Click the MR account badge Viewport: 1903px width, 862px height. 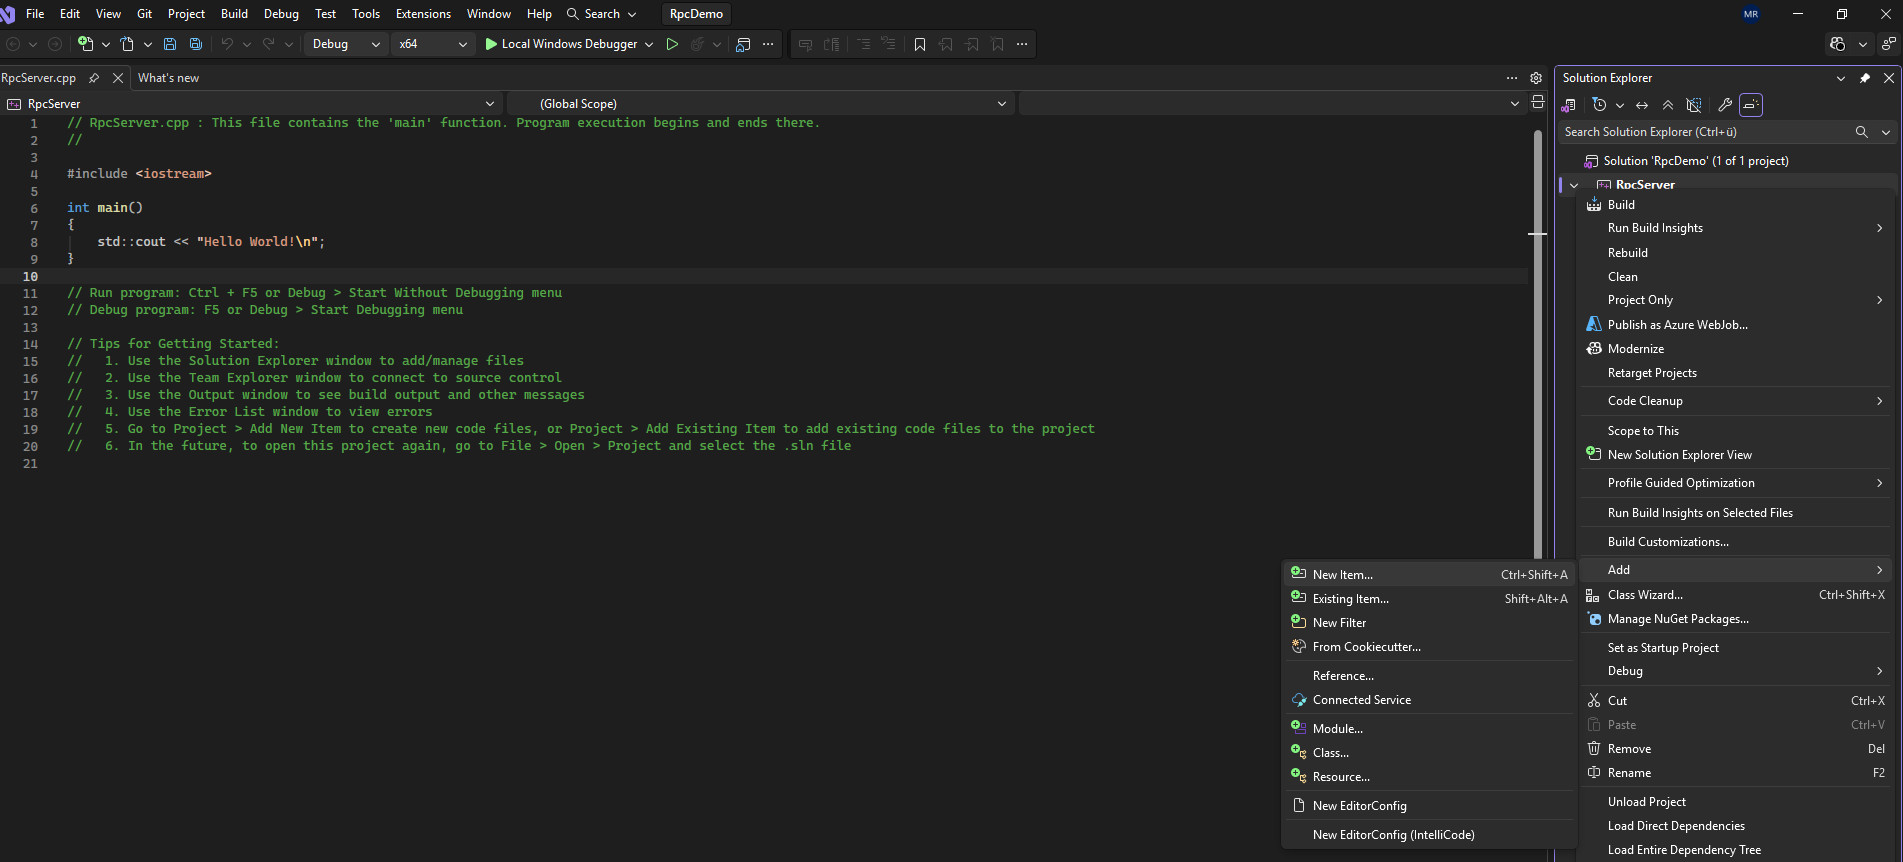[x=1751, y=14]
